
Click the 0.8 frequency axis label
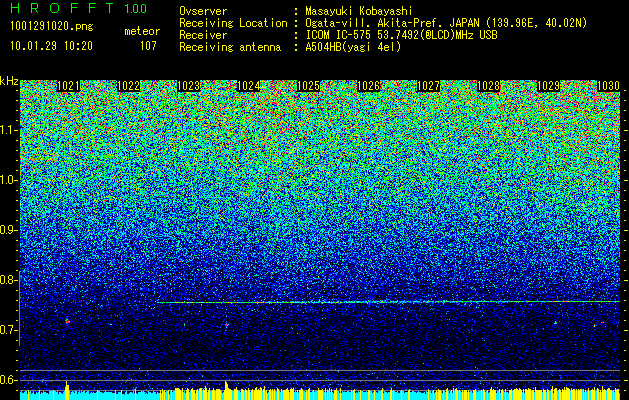tap(9, 280)
